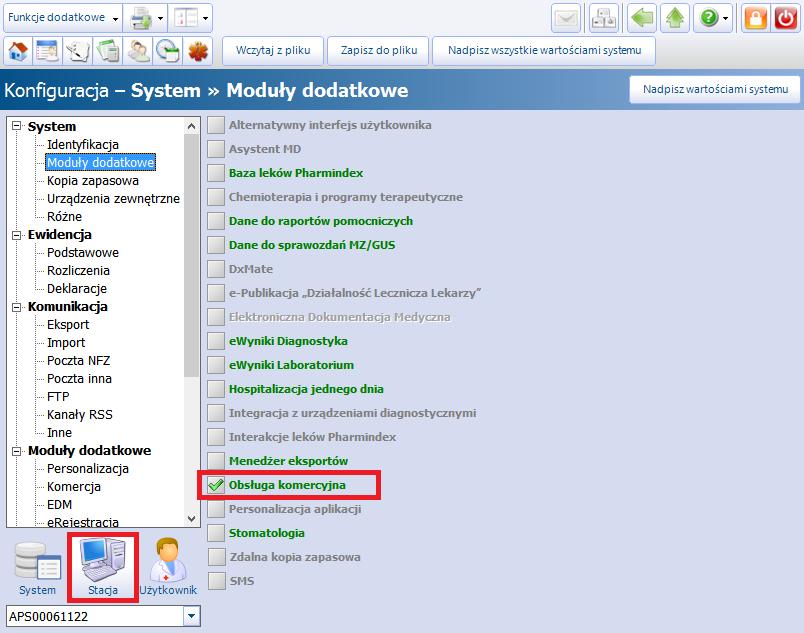This screenshot has height=633, width=804.
Task: Open help icon dropdown arrow
Action: pyautogui.click(x=726, y=19)
